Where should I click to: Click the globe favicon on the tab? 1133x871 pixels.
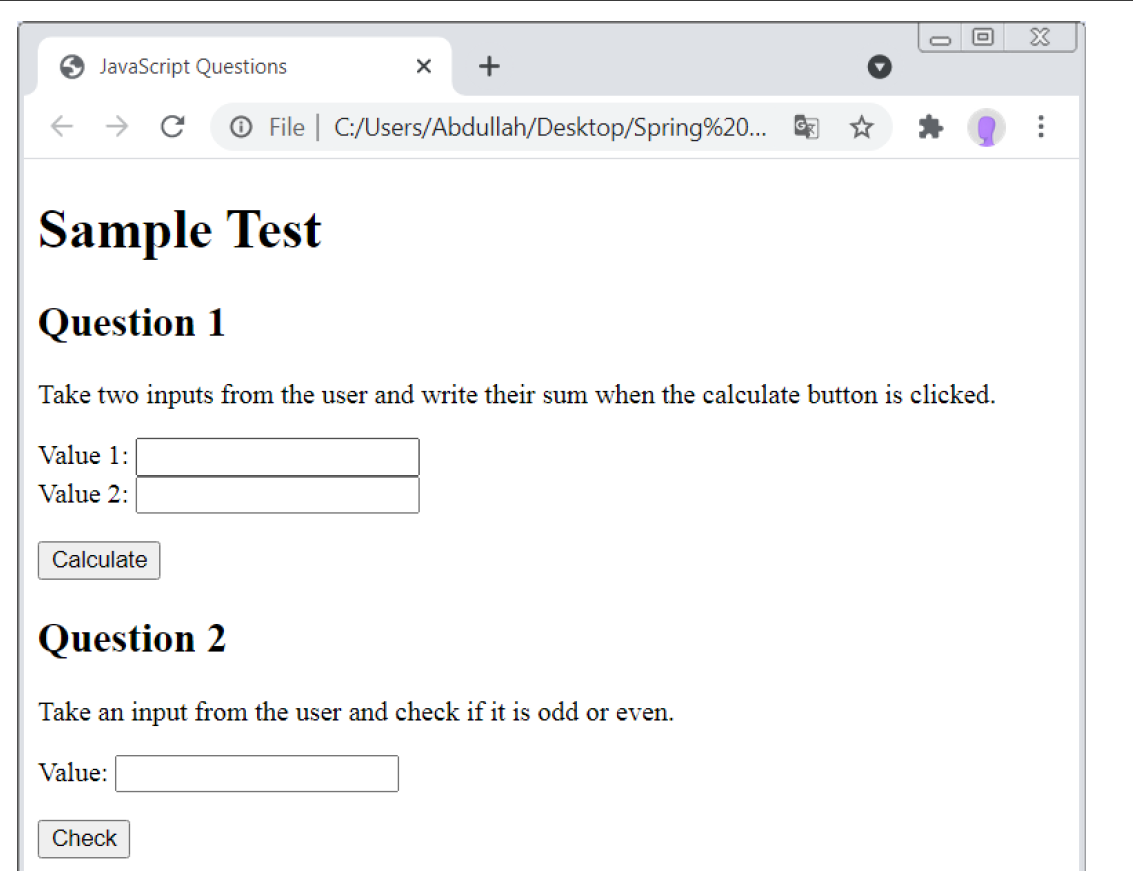pos(72,66)
